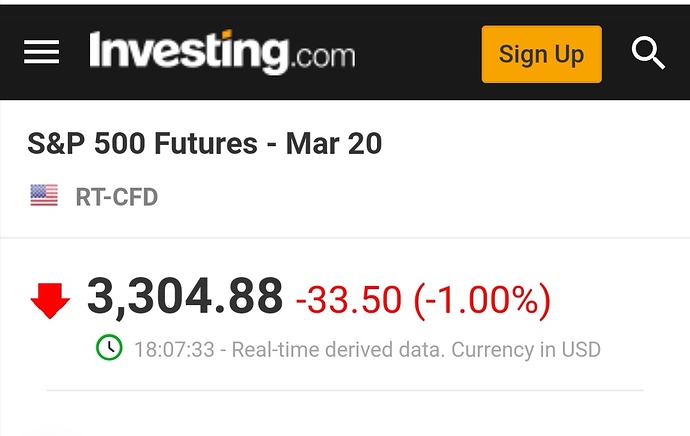Open search with the magnifier icon

(648, 53)
